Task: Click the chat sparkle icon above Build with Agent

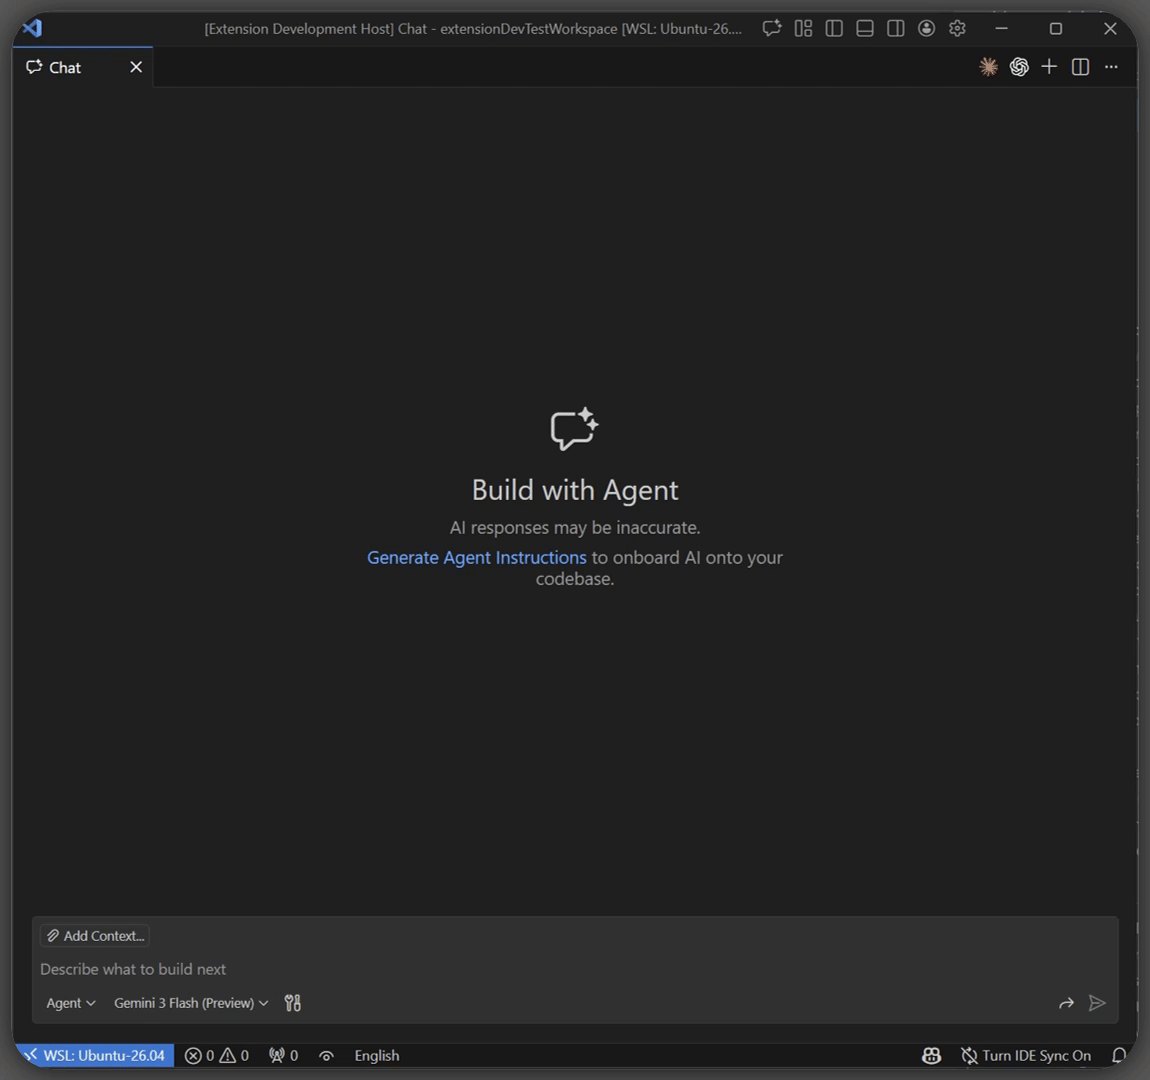Action: click(574, 429)
